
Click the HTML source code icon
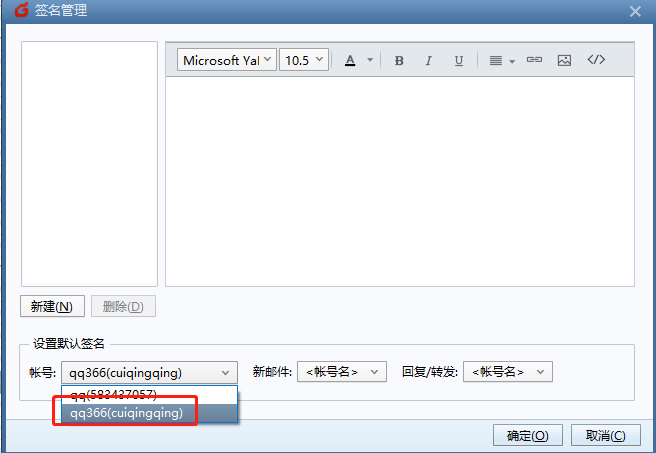coord(596,60)
